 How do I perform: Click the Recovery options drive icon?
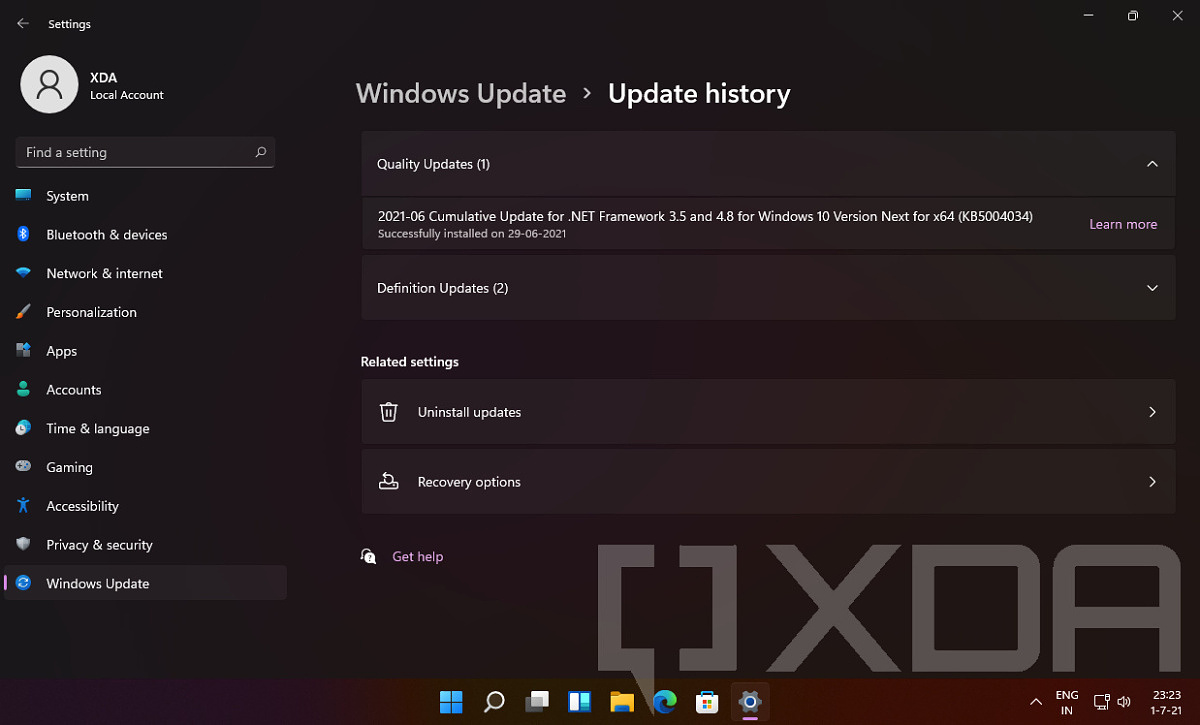pos(389,482)
